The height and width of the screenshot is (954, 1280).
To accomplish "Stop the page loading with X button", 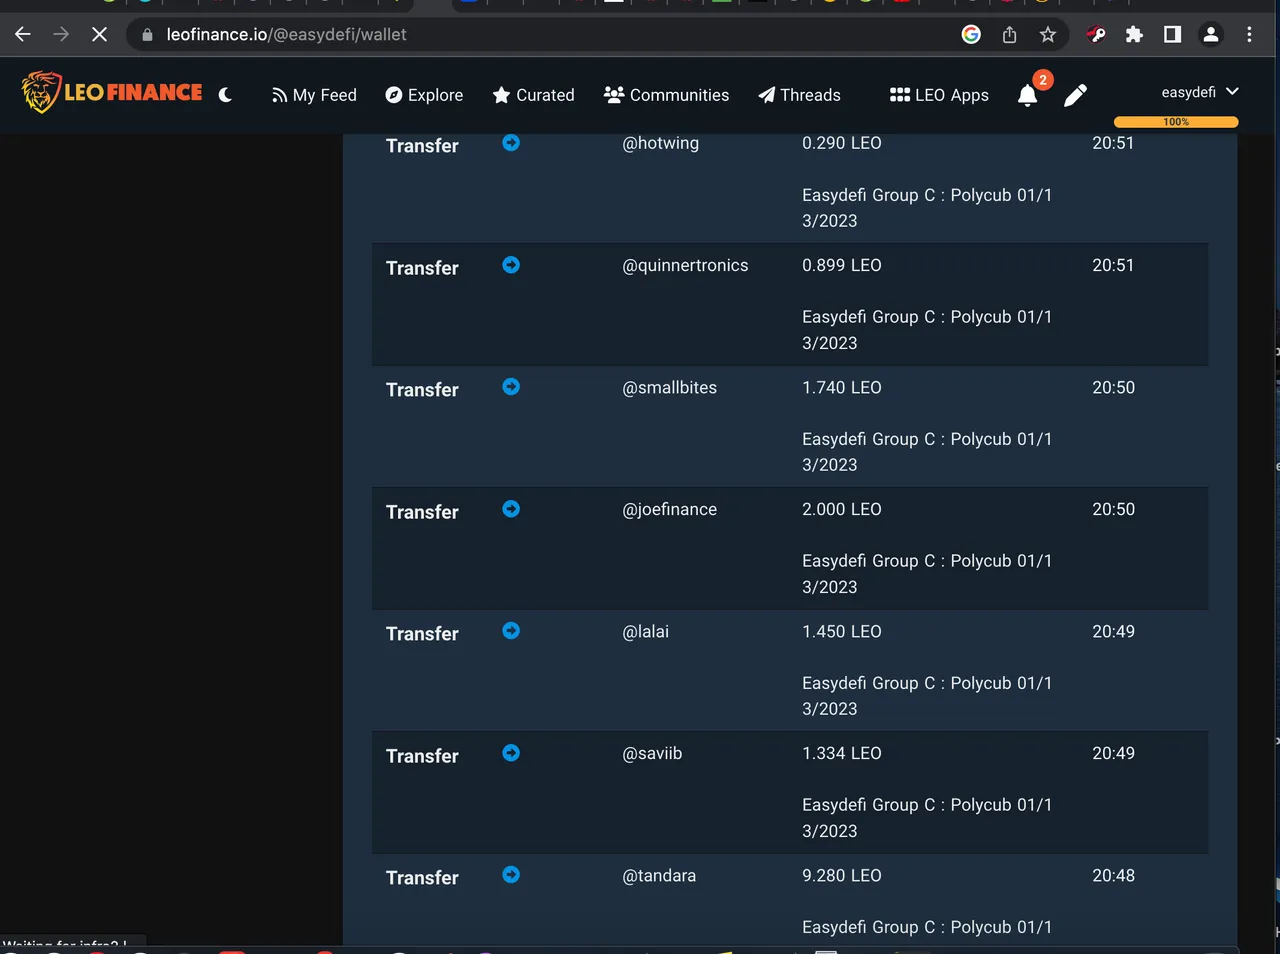I will click(99, 34).
